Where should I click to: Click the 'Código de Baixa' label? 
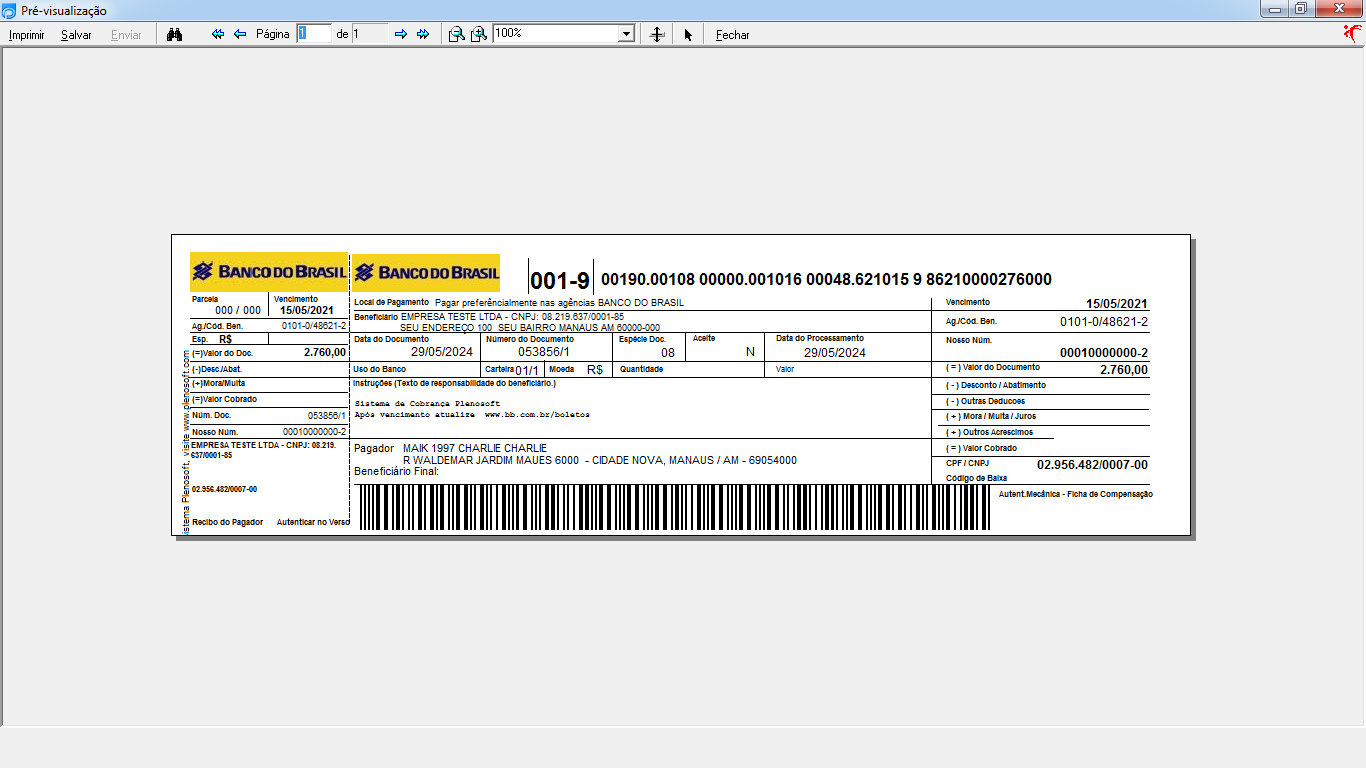click(977, 478)
